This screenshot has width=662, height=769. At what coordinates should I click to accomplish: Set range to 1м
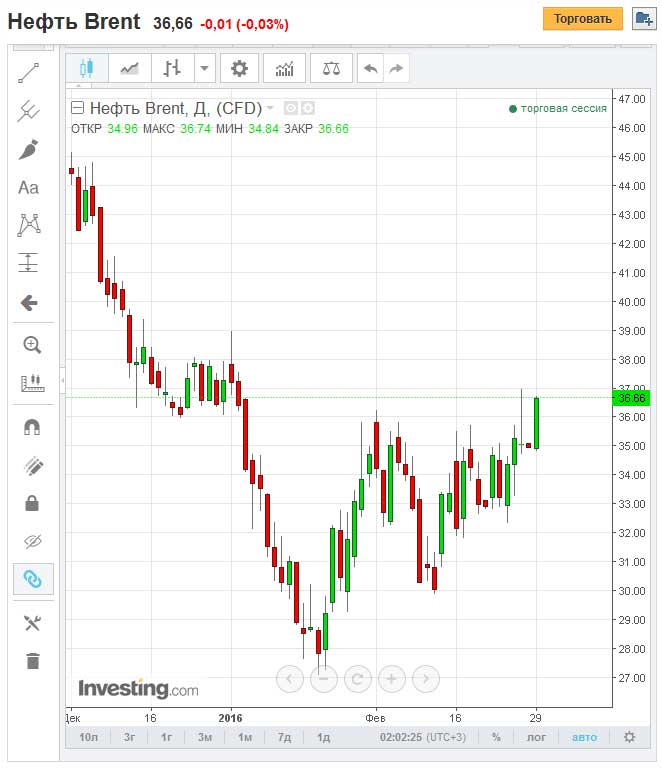tap(245, 737)
